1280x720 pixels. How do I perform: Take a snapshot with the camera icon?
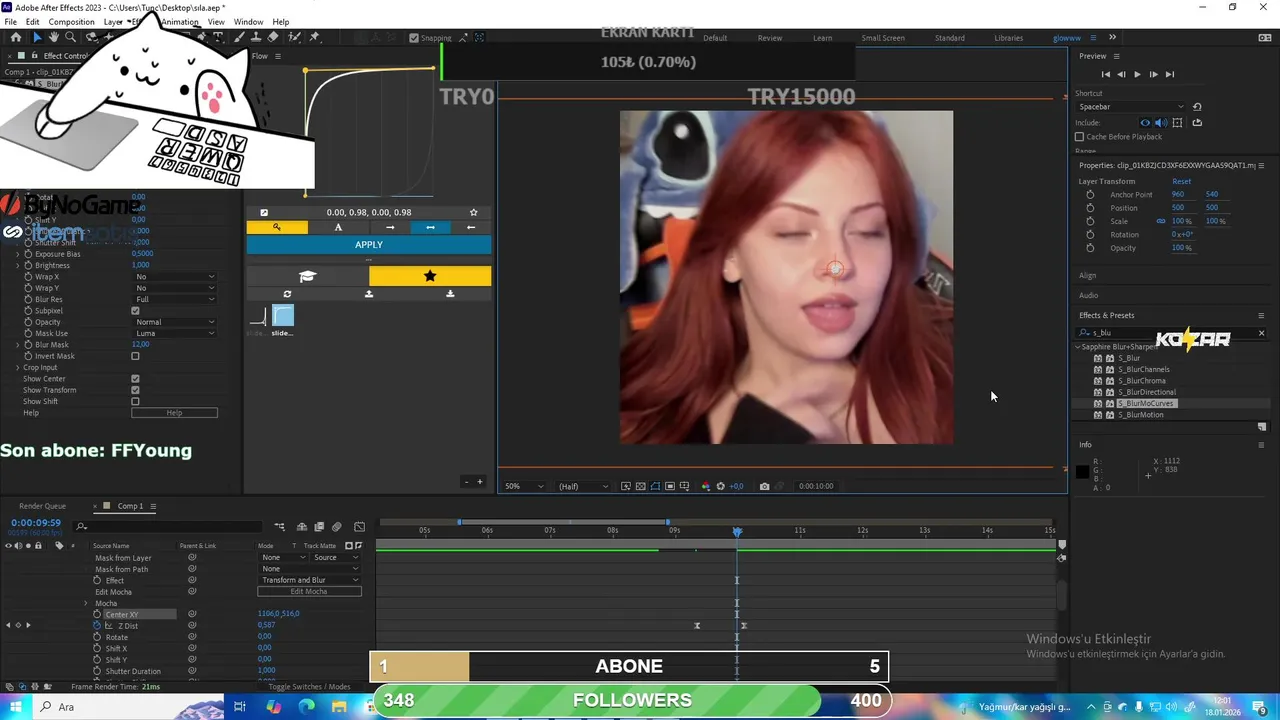[764, 486]
